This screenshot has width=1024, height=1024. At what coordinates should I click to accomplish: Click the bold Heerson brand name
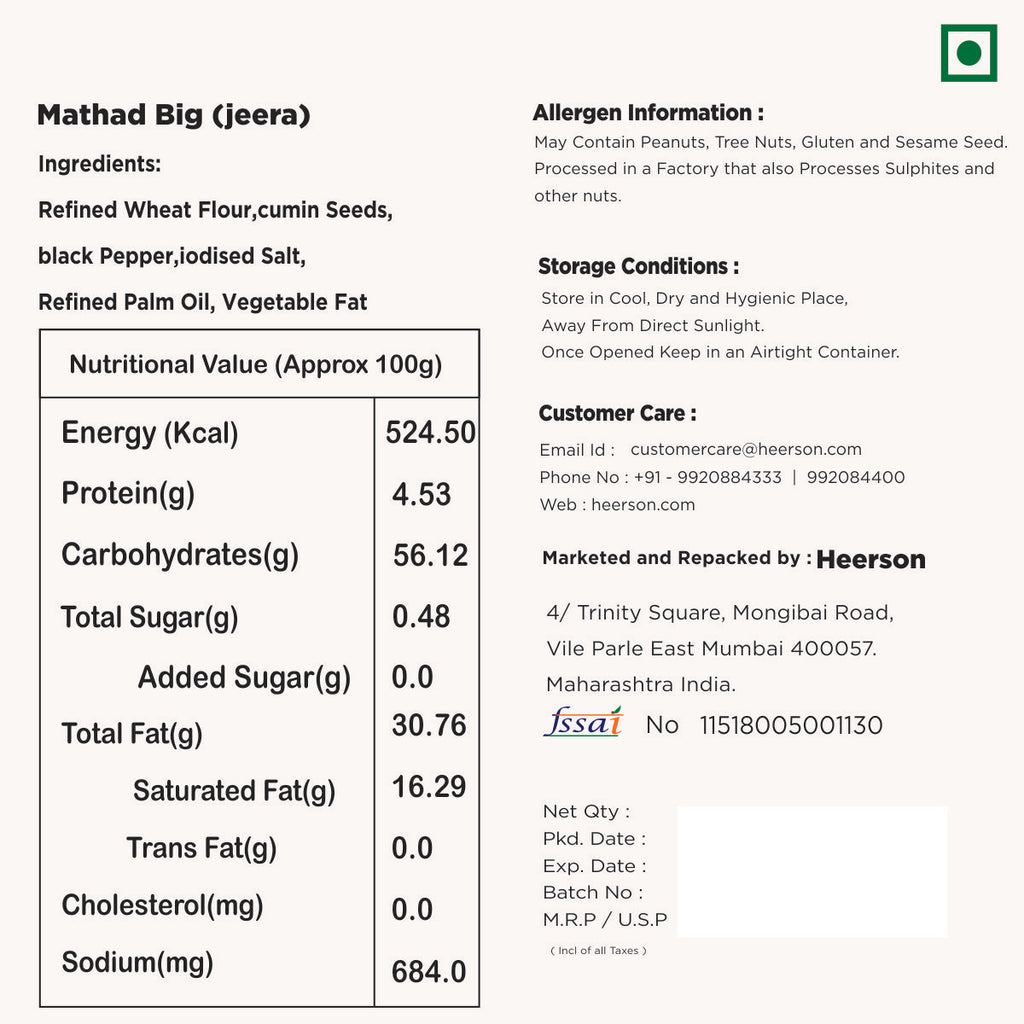point(870,560)
